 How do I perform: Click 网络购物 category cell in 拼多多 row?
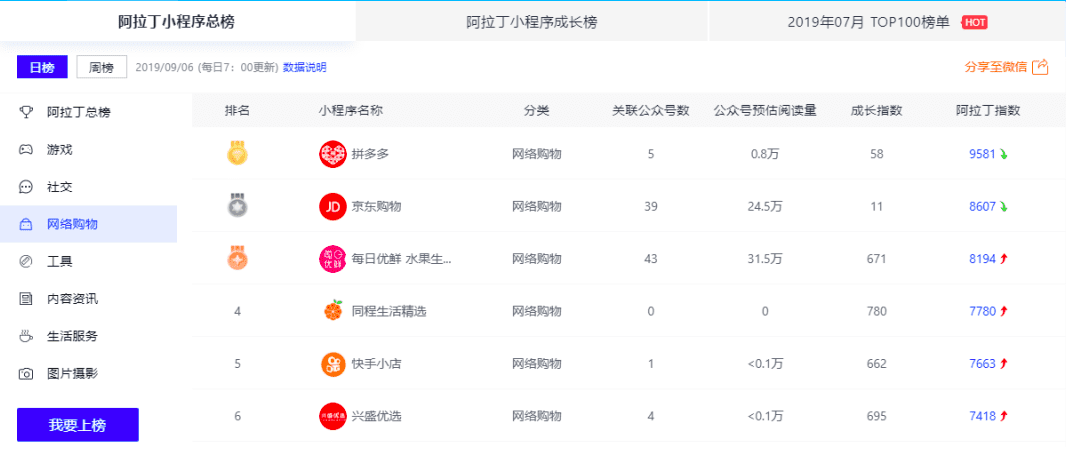536,154
